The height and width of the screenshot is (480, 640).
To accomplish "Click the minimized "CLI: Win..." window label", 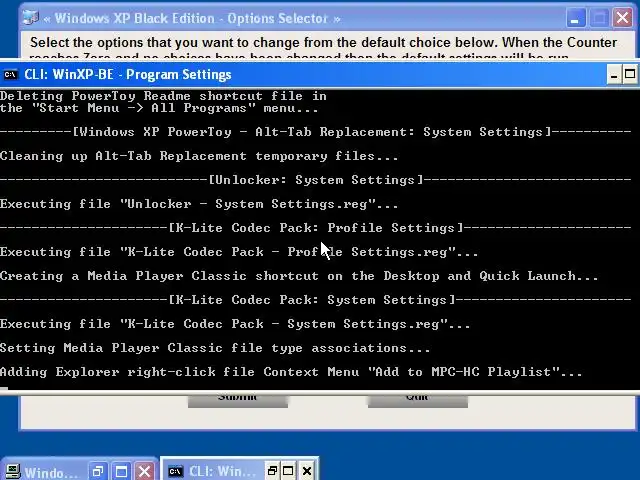I will [x=222, y=471].
